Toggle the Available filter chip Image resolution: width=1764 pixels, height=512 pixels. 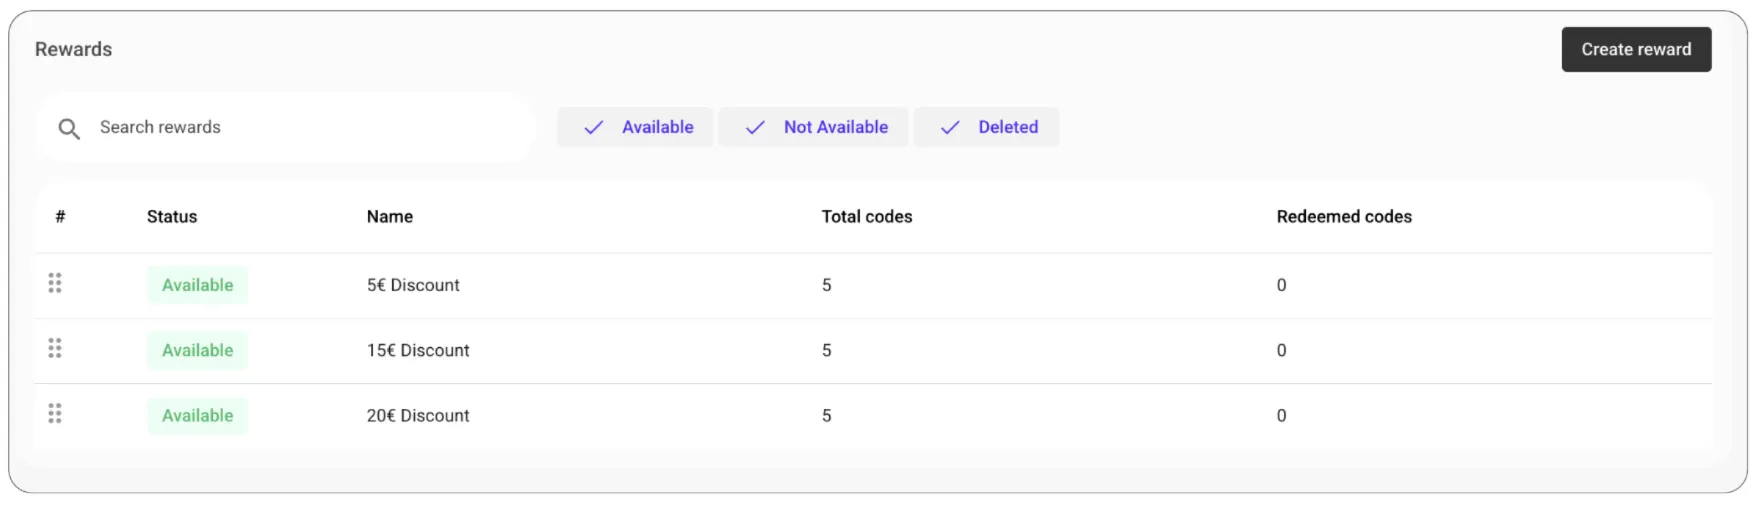[x=635, y=128]
